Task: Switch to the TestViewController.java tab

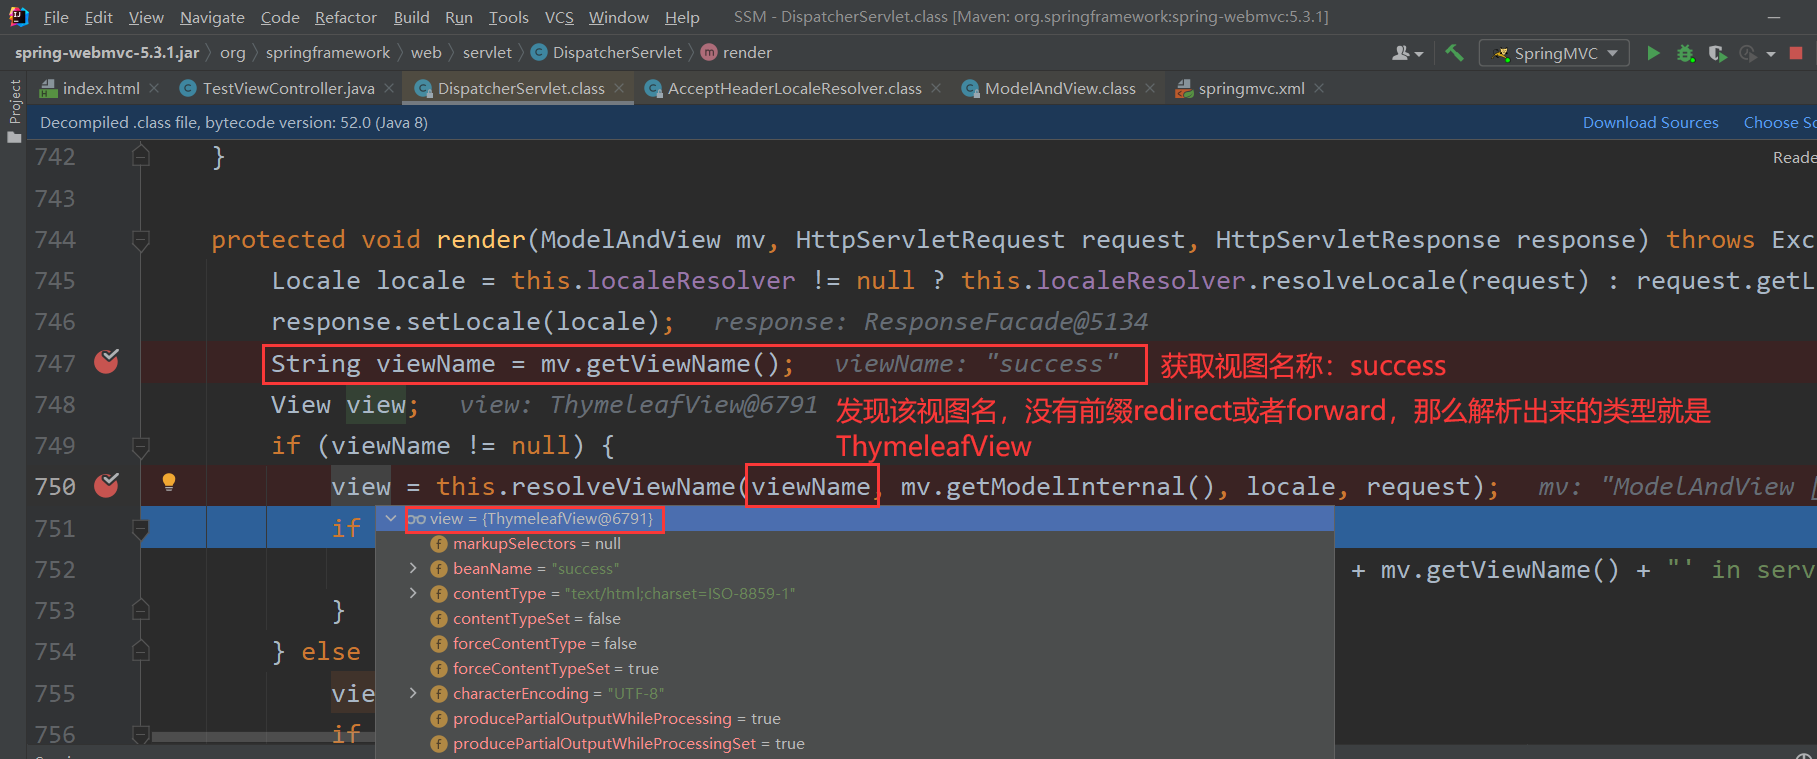Action: point(288,88)
